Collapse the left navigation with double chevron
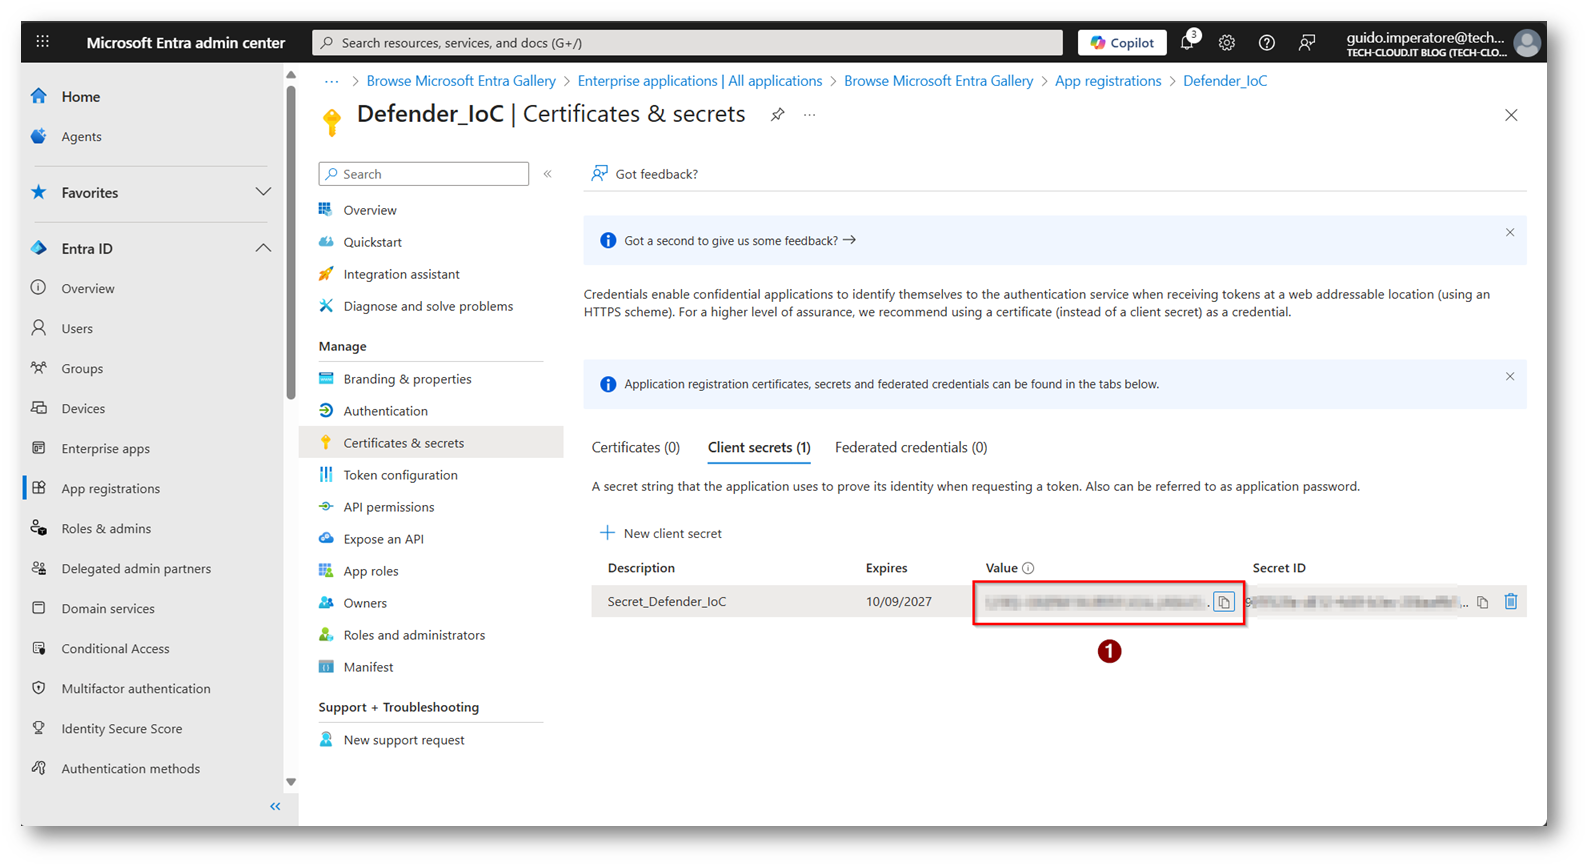Viewport: 1589px width, 868px height. pos(275,806)
